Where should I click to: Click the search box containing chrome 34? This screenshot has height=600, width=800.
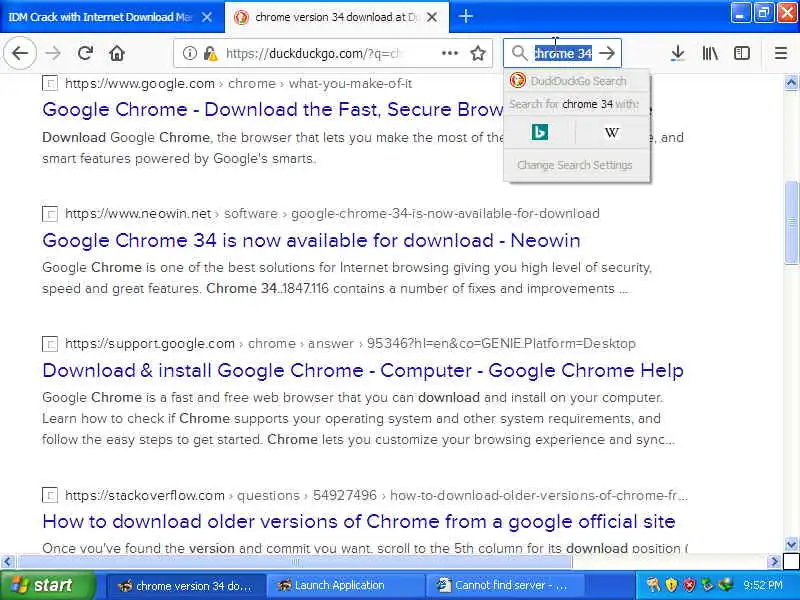click(x=563, y=53)
